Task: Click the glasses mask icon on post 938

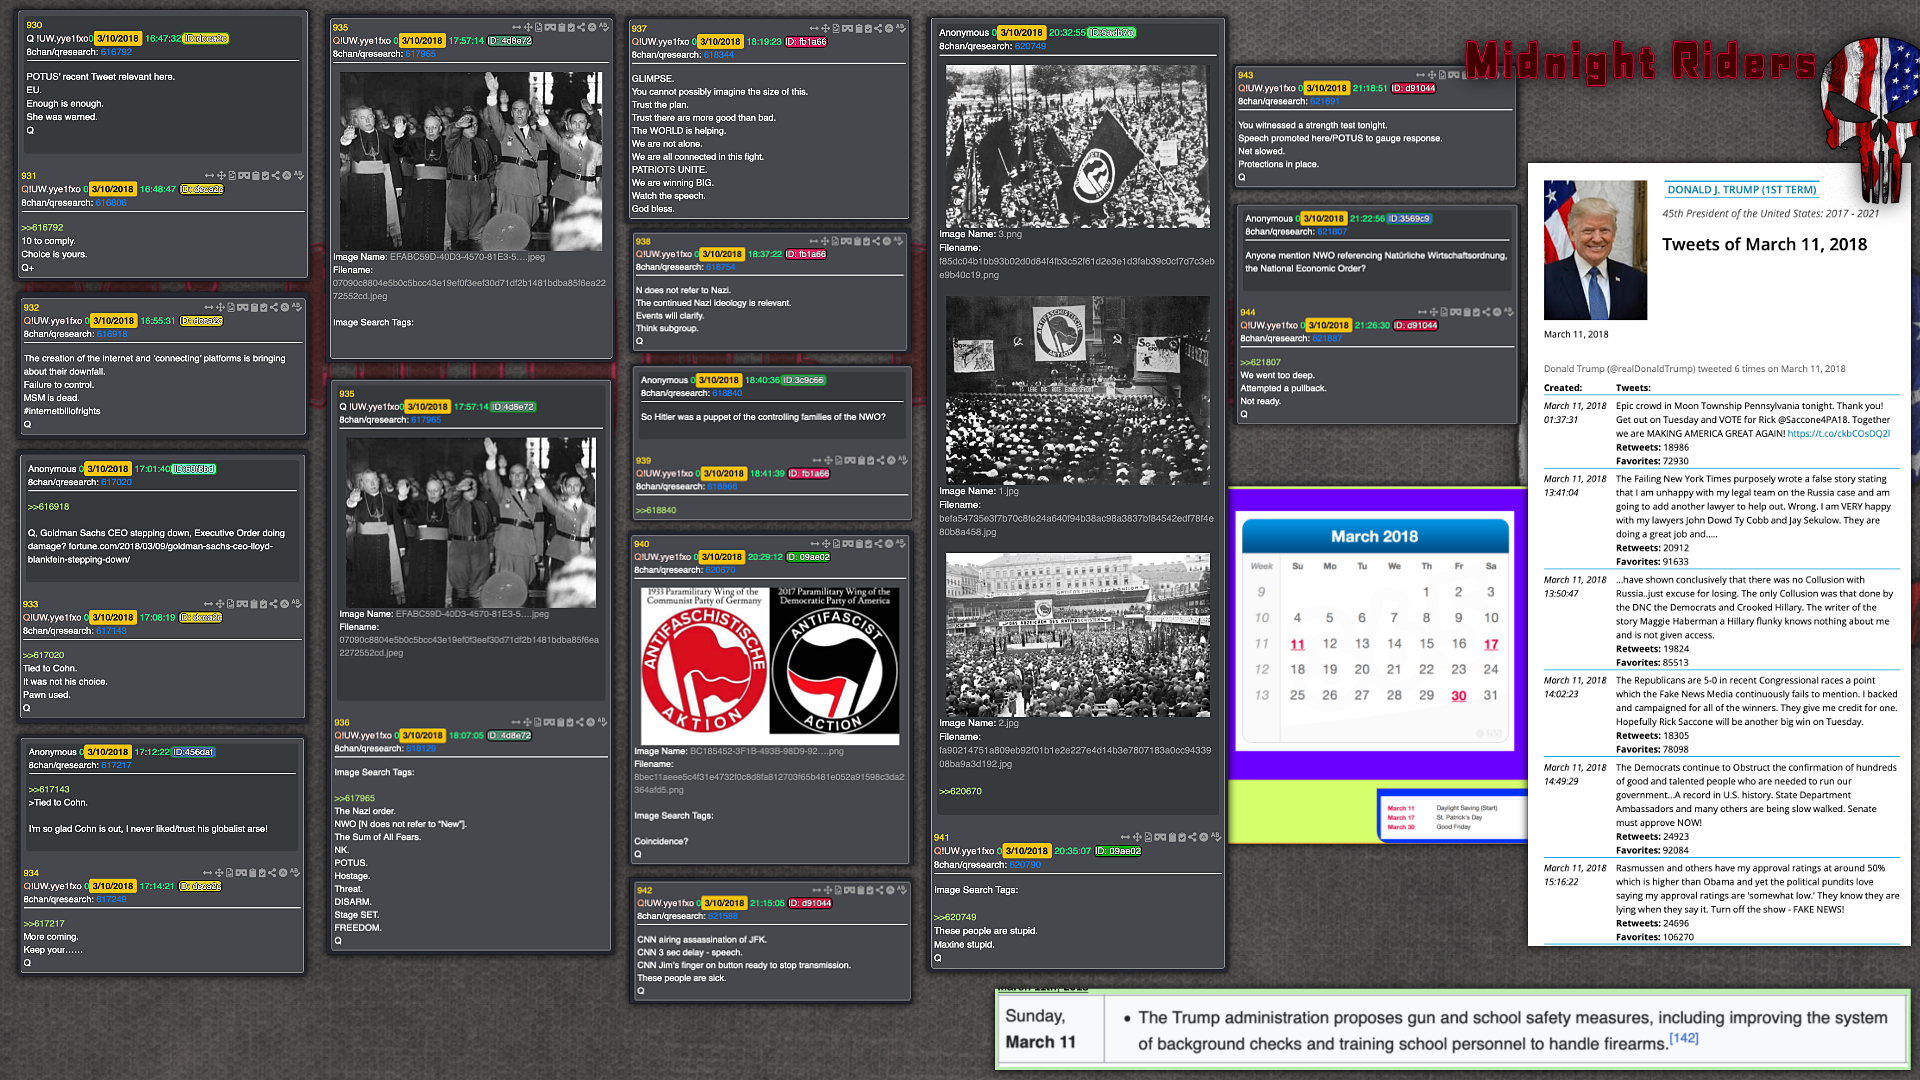Action: (x=847, y=241)
